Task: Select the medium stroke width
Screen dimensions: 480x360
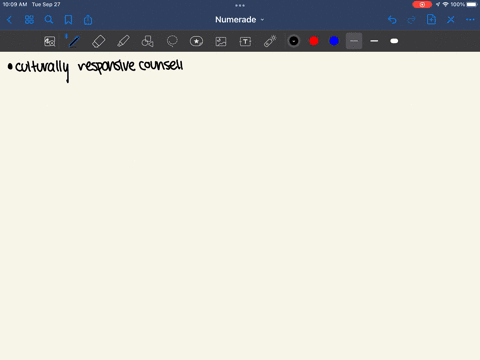Action: tap(374, 41)
